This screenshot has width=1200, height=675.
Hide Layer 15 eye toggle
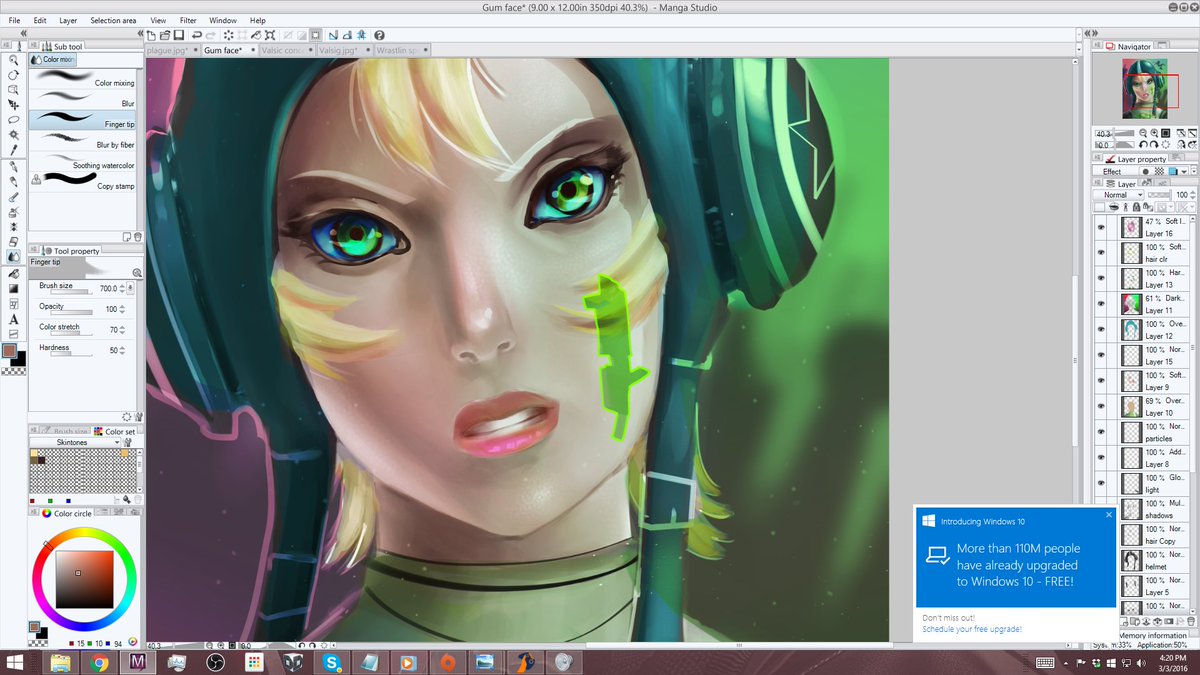tap(1101, 355)
